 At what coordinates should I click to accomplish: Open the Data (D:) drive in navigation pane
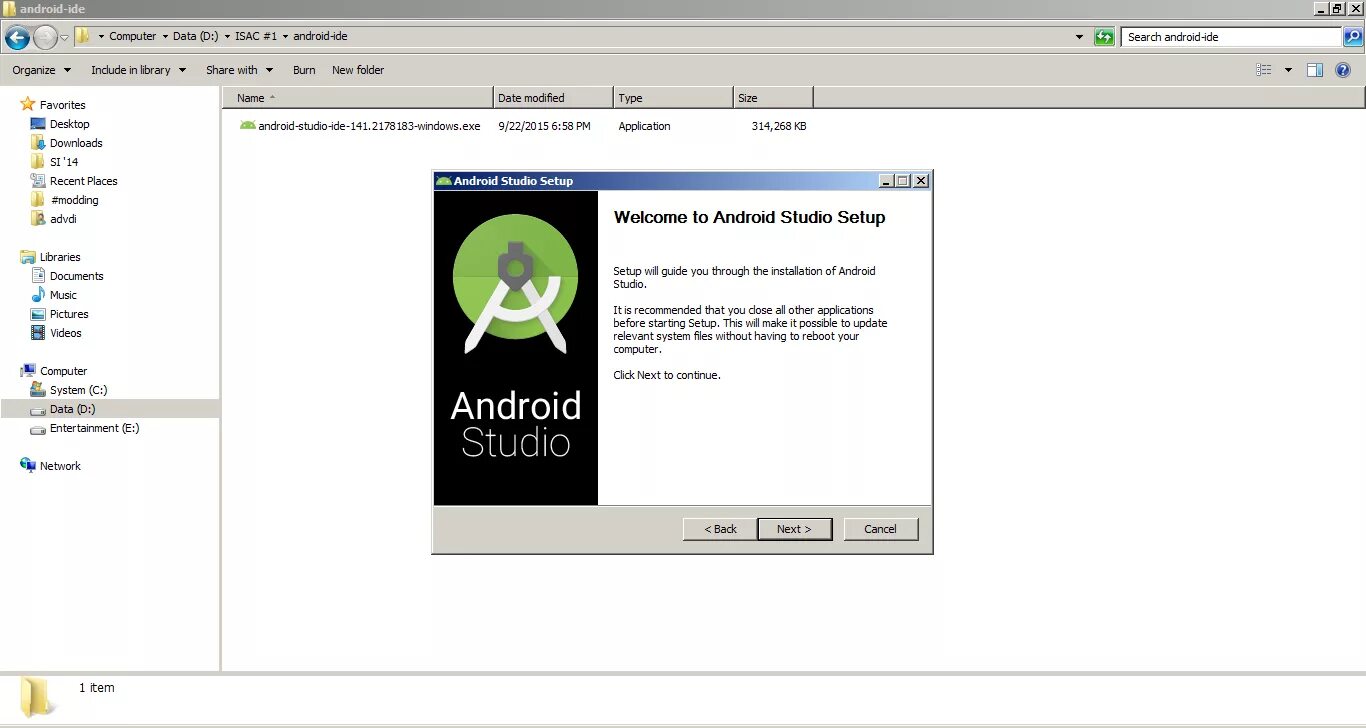coord(72,409)
